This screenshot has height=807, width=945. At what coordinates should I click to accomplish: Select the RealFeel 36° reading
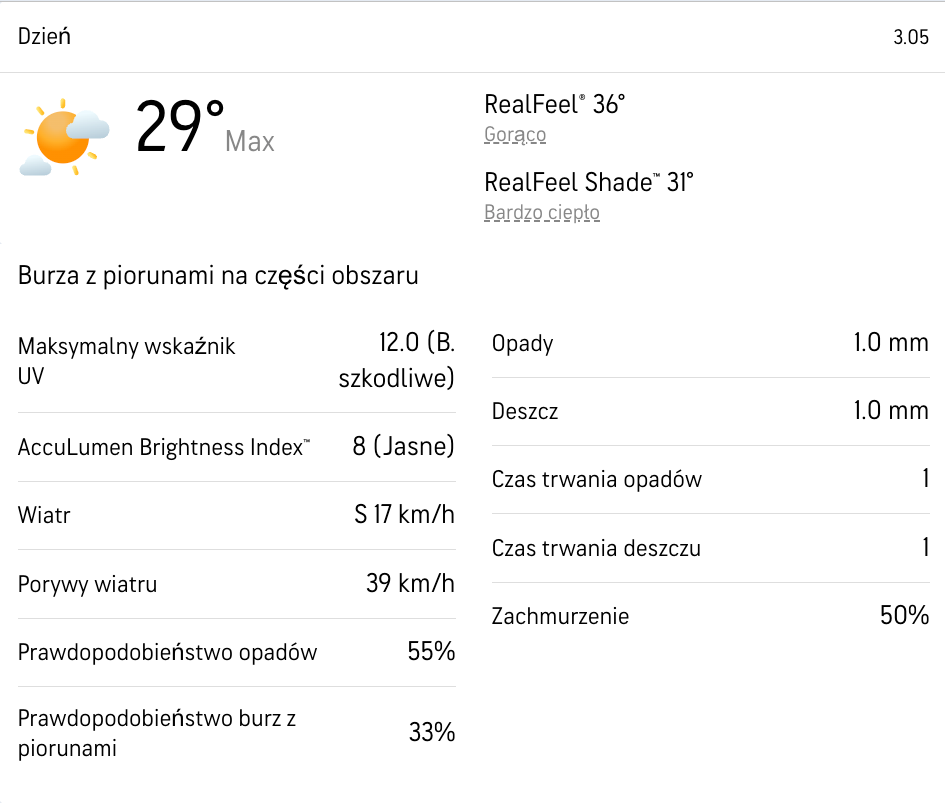[x=554, y=104]
